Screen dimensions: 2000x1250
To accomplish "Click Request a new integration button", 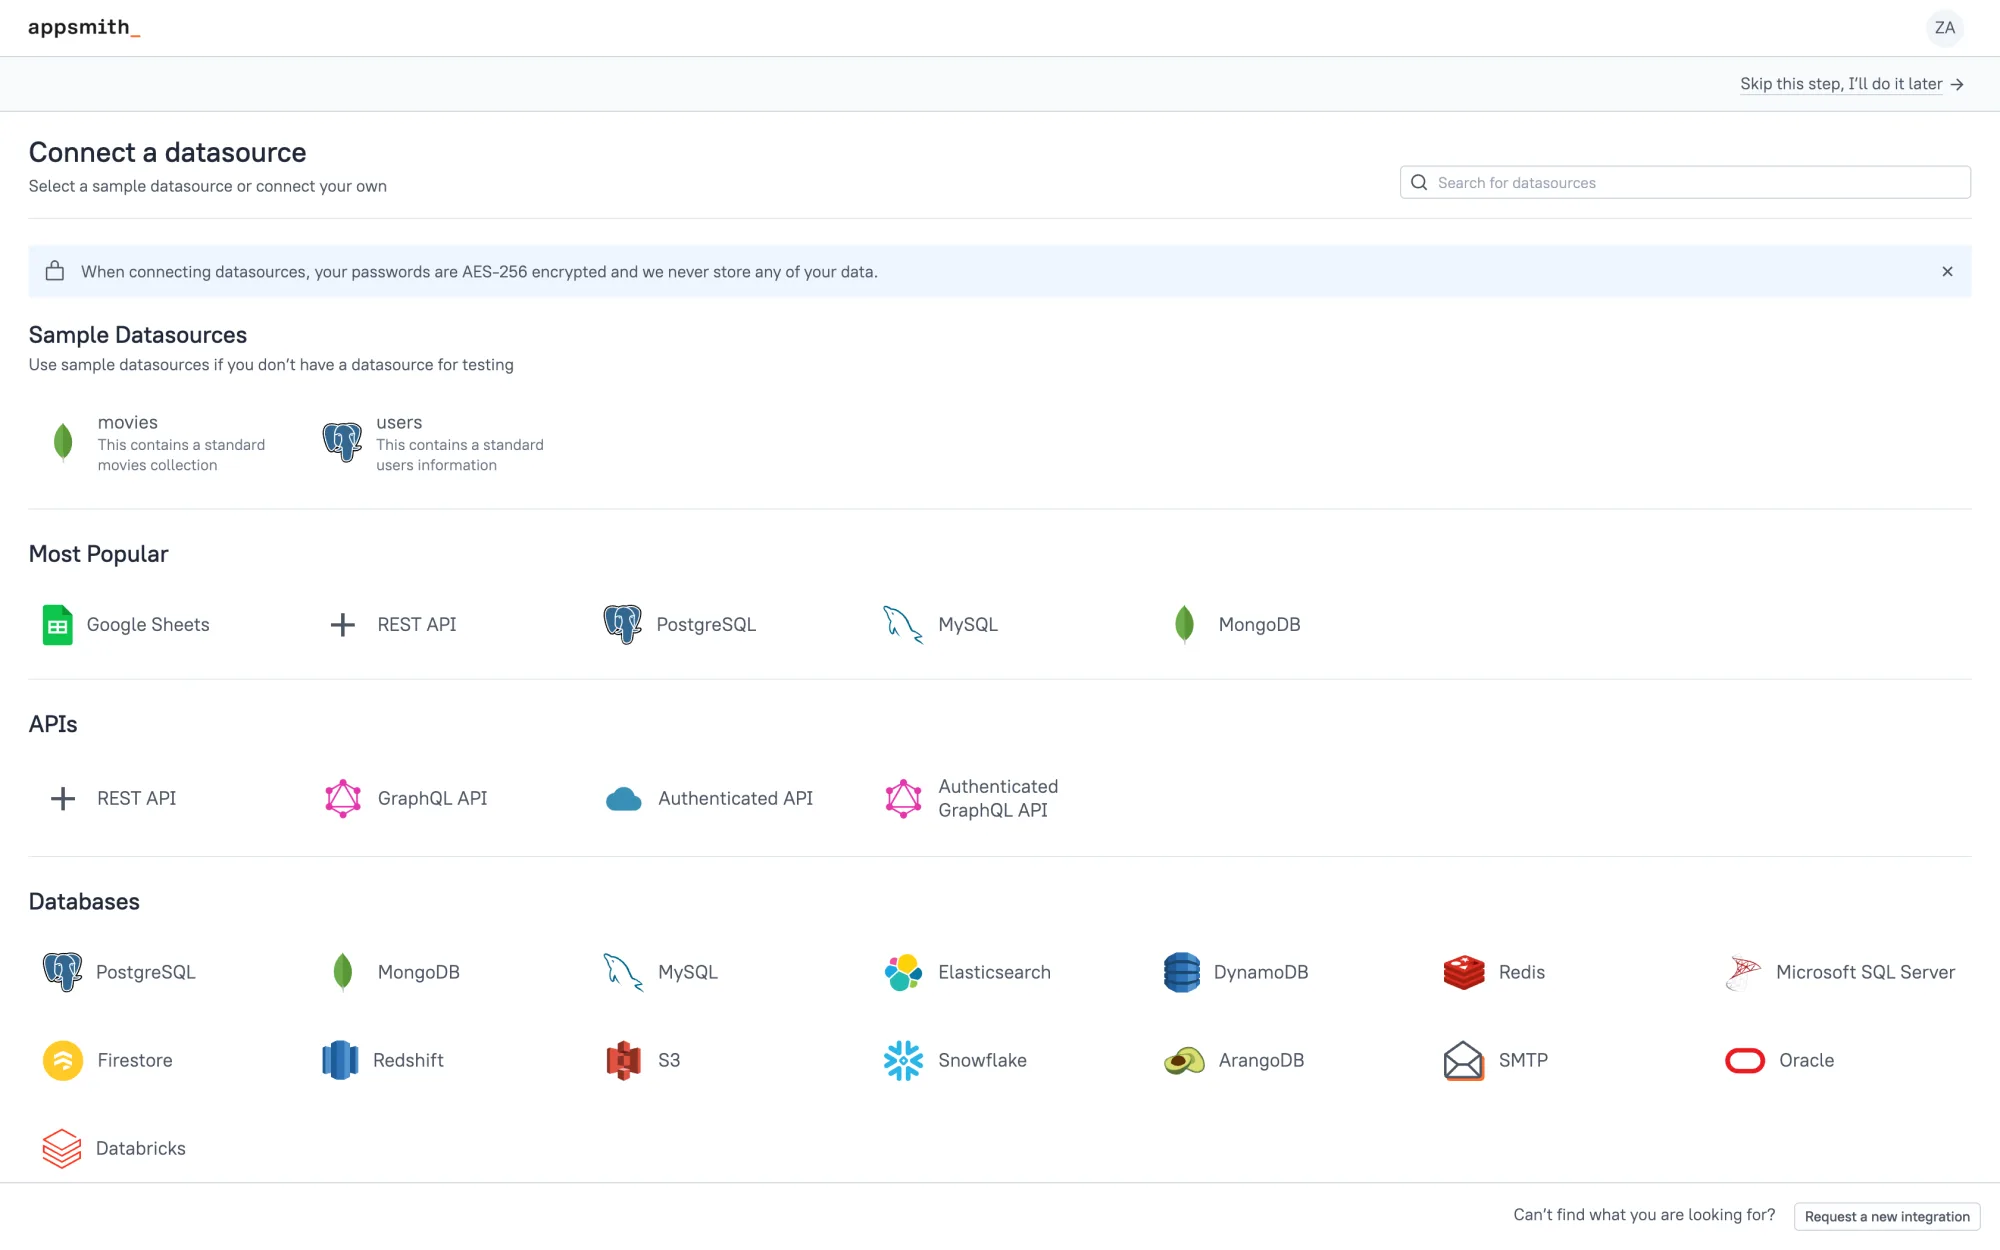I will pos(1887,1216).
